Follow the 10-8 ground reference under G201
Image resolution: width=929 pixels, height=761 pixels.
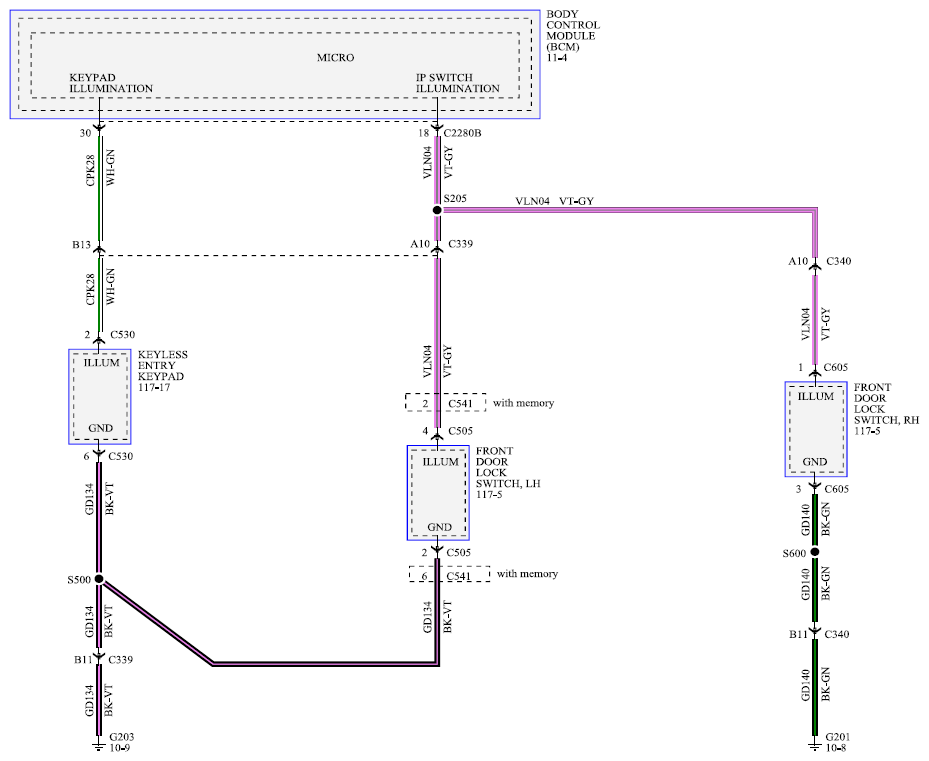coord(835,748)
